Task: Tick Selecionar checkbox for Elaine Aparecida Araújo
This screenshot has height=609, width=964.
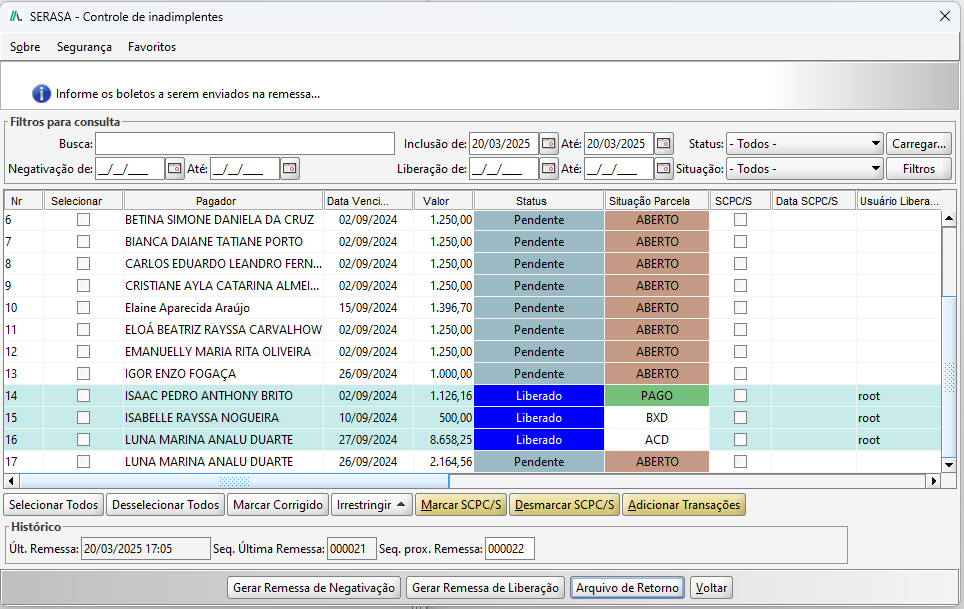Action: [x=84, y=308]
